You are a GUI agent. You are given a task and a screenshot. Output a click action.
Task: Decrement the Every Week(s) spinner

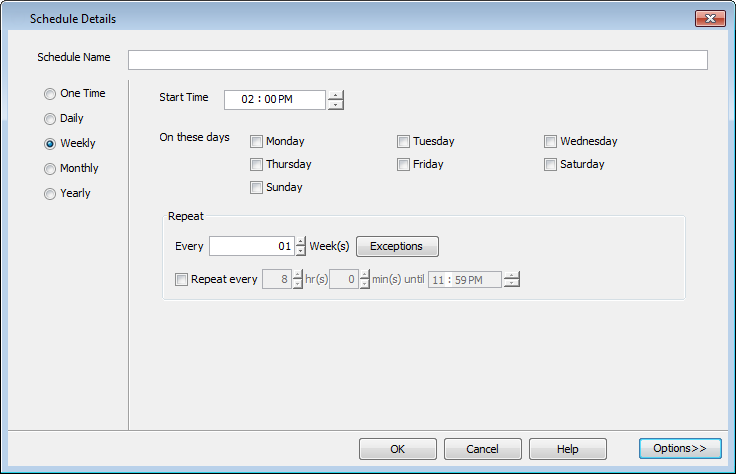301,251
